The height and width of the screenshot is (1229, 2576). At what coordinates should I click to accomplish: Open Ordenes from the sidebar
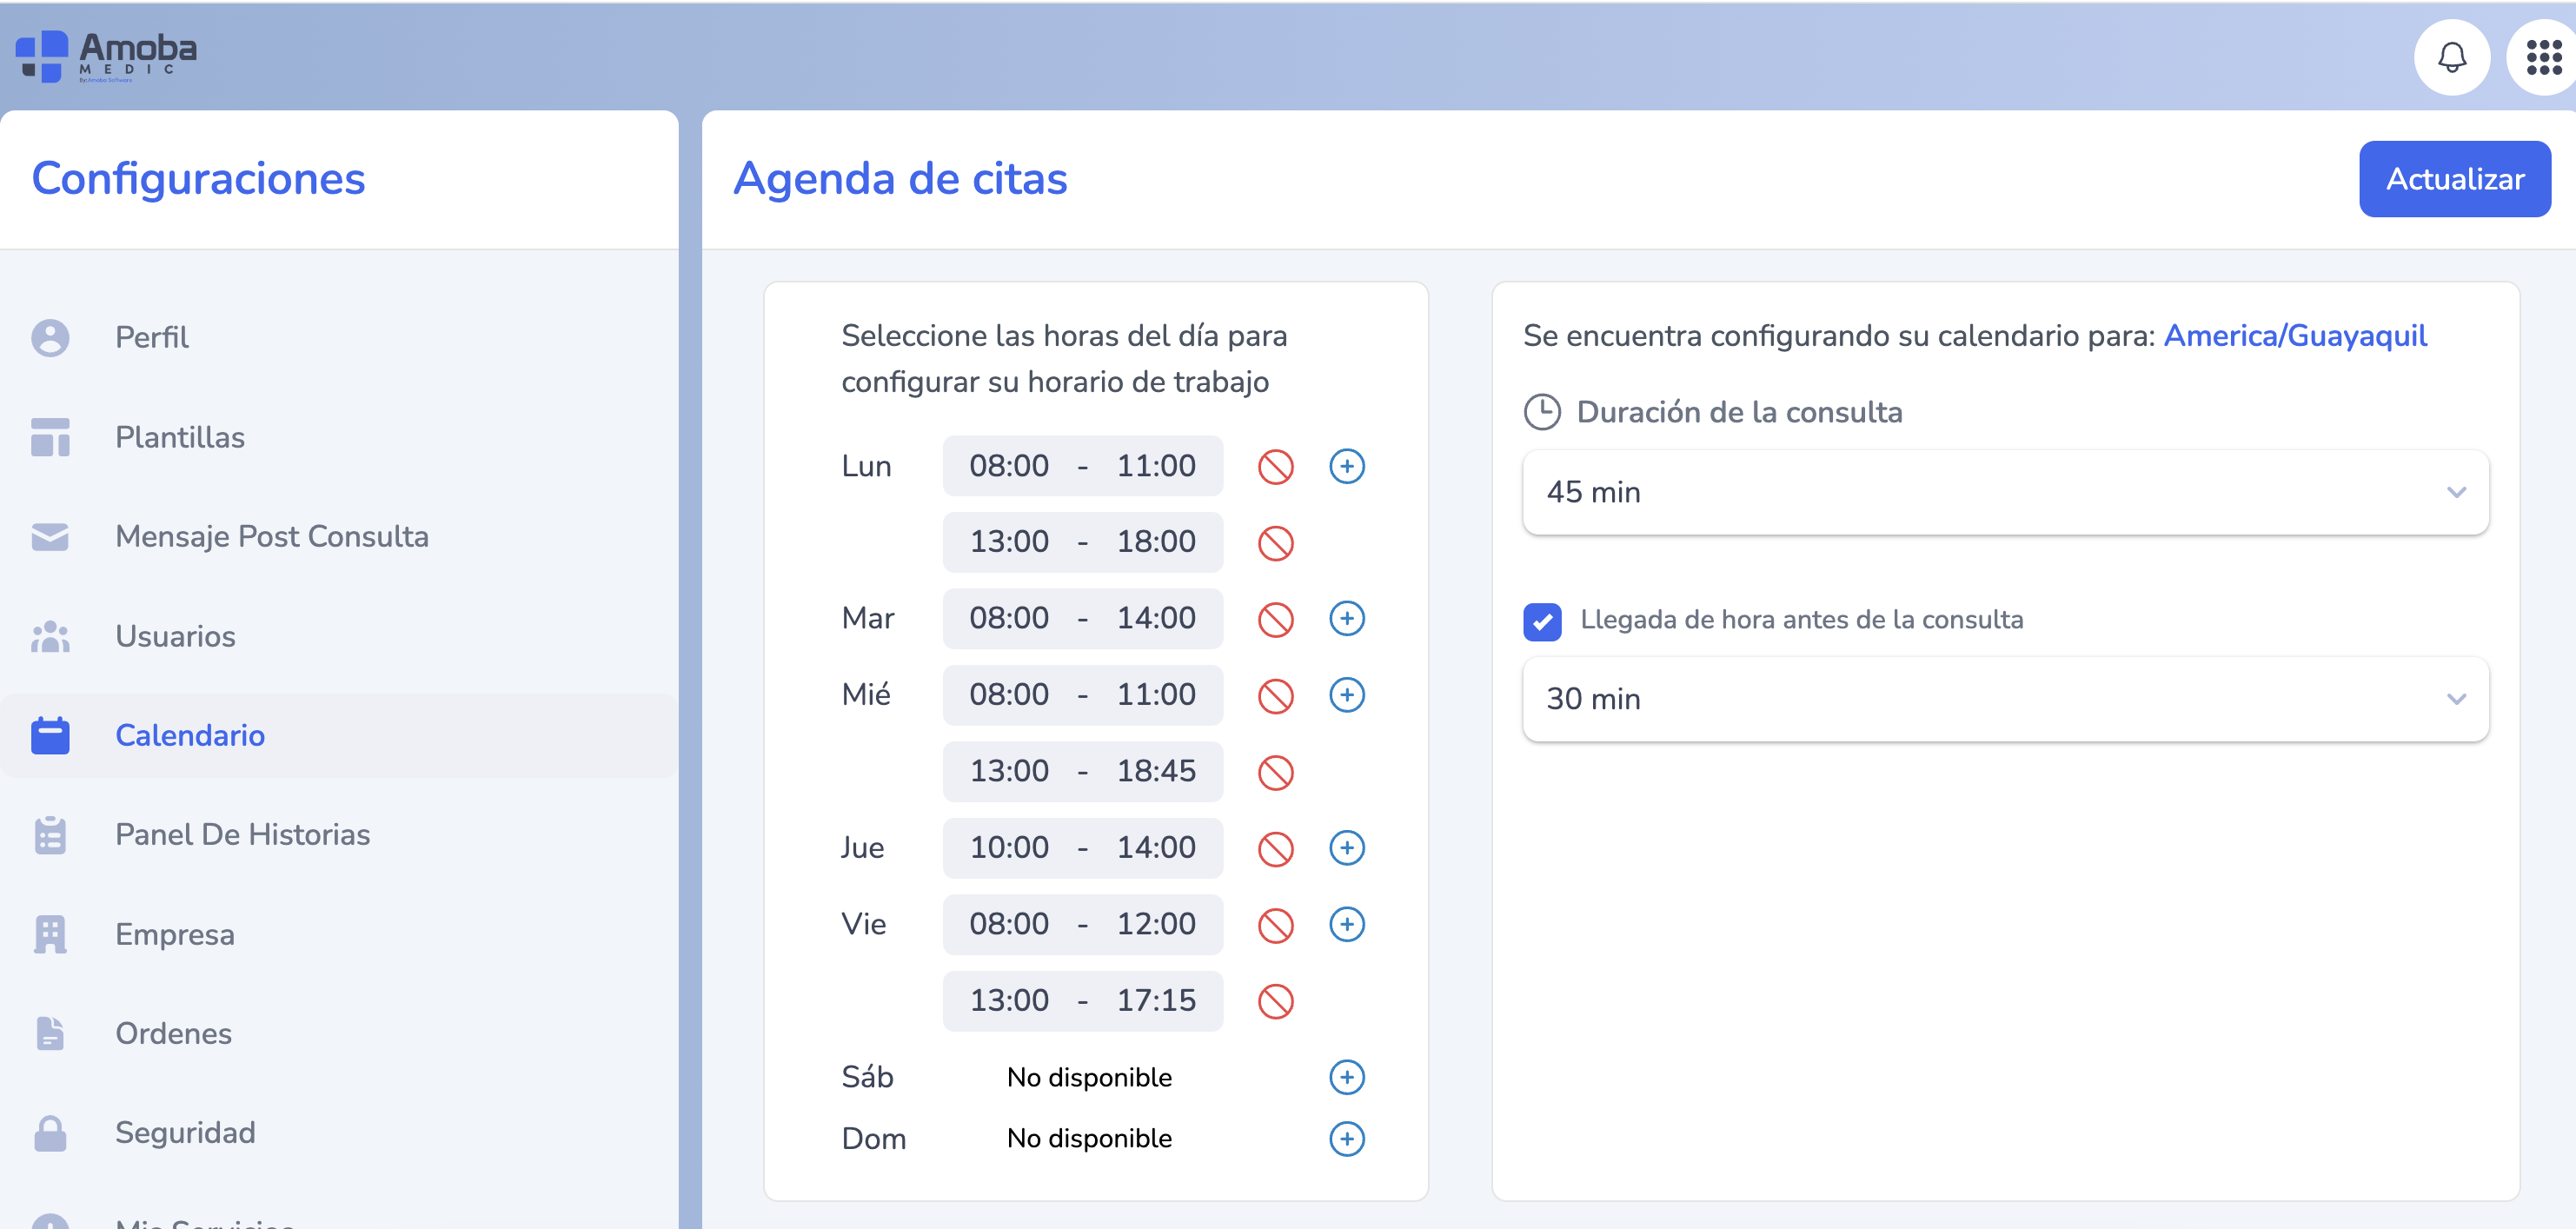(172, 1033)
